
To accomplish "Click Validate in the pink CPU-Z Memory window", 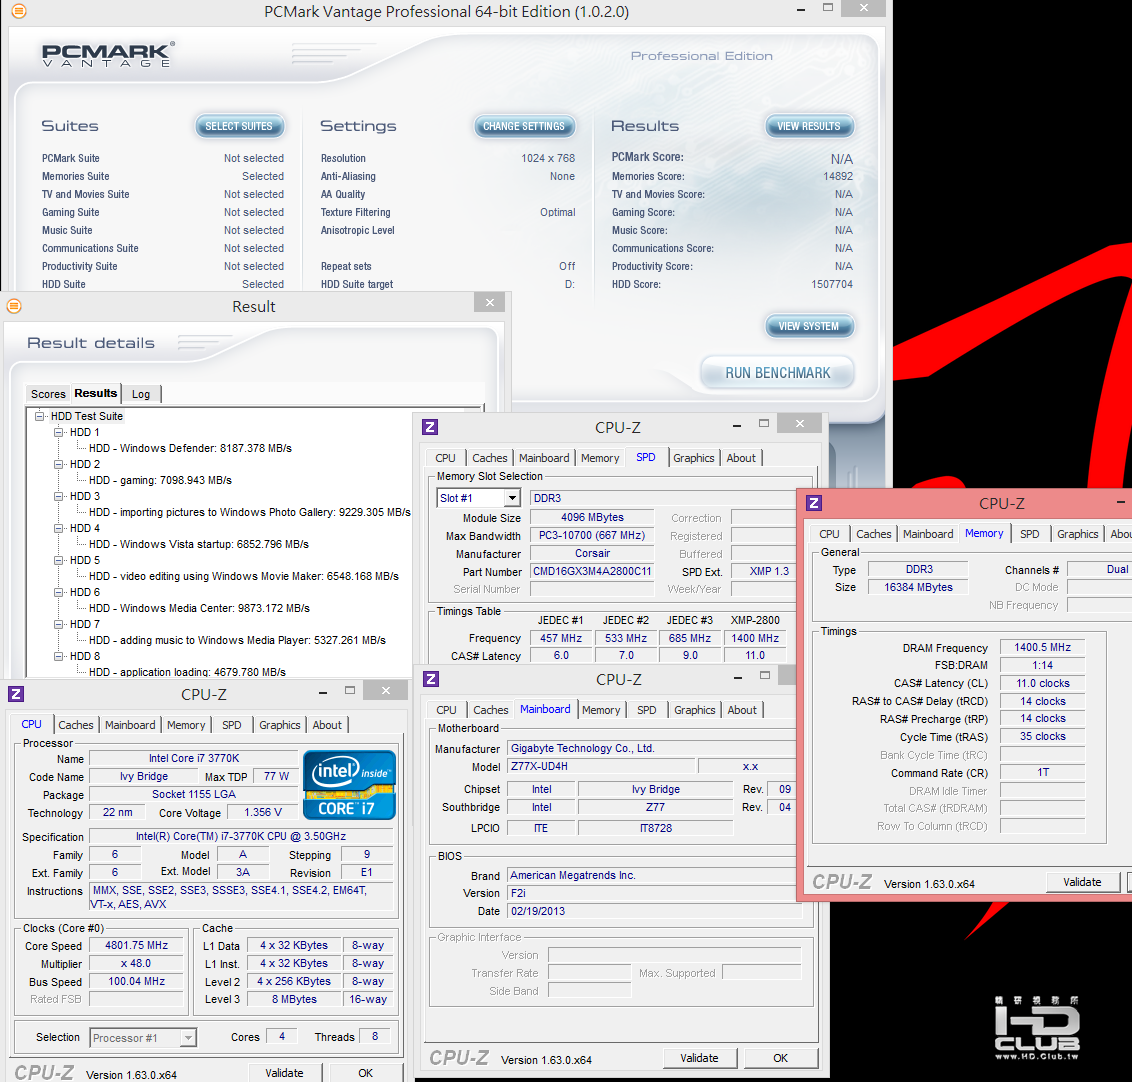I will [x=1082, y=882].
